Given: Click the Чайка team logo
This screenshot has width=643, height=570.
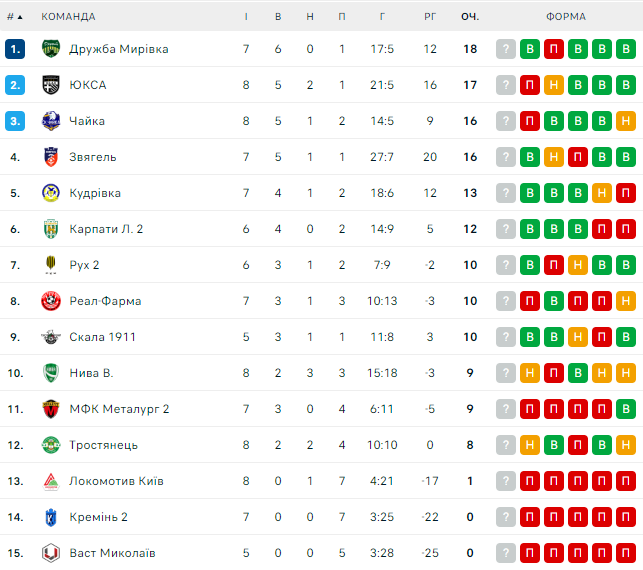Looking at the screenshot, I should [51, 121].
